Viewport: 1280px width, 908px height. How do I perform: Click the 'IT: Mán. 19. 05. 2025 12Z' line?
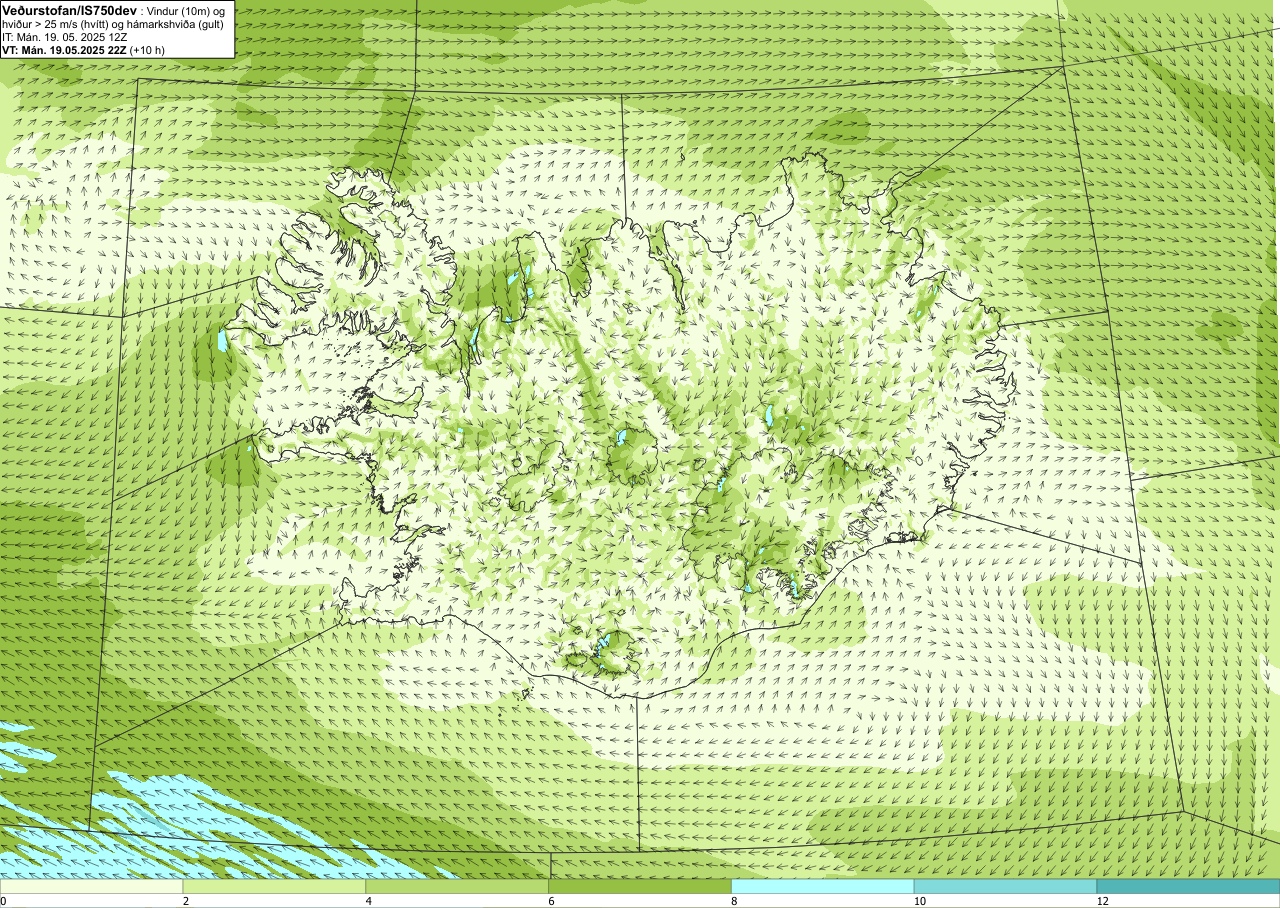click(66, 37)
